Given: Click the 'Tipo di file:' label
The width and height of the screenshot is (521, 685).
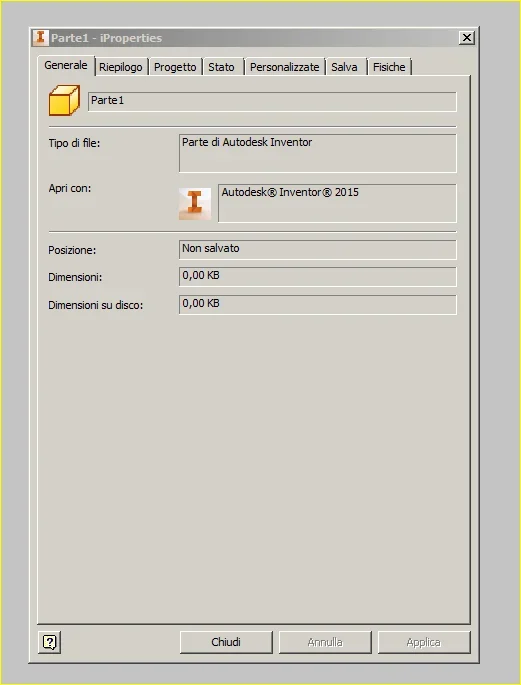Looking at the screenshot, I should (x=74, y=143).
